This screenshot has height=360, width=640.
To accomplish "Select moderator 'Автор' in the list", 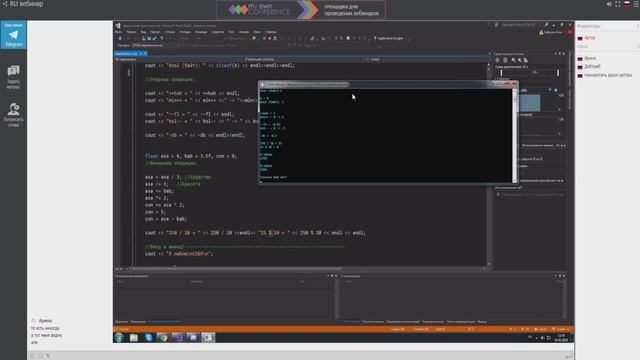I will tap(589, 38).
